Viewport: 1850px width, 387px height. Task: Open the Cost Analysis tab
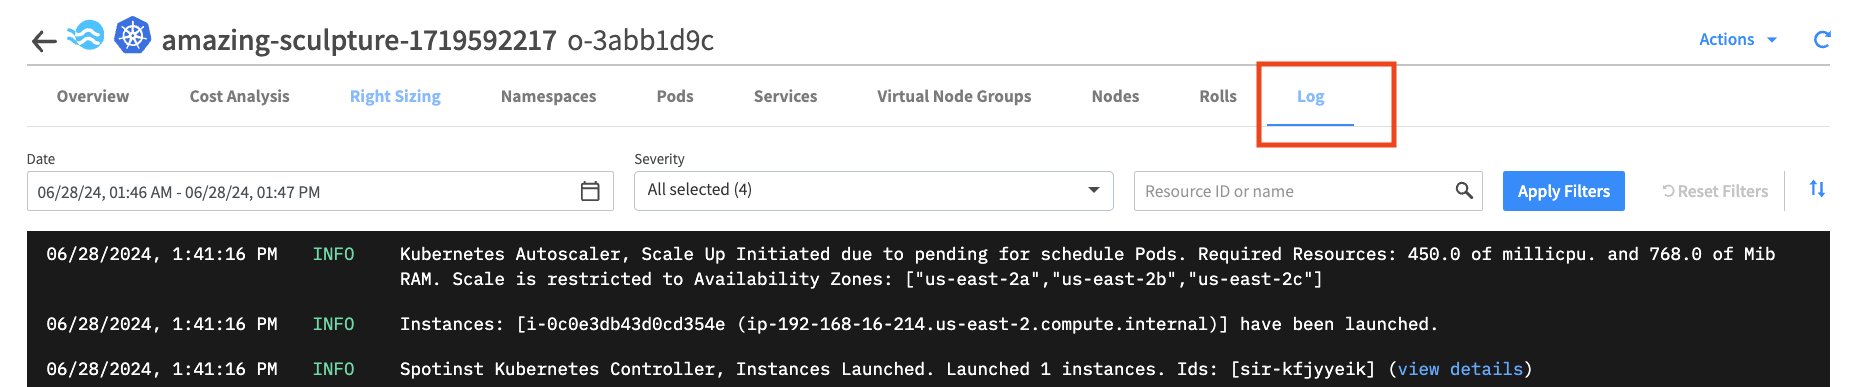[240, 96]
